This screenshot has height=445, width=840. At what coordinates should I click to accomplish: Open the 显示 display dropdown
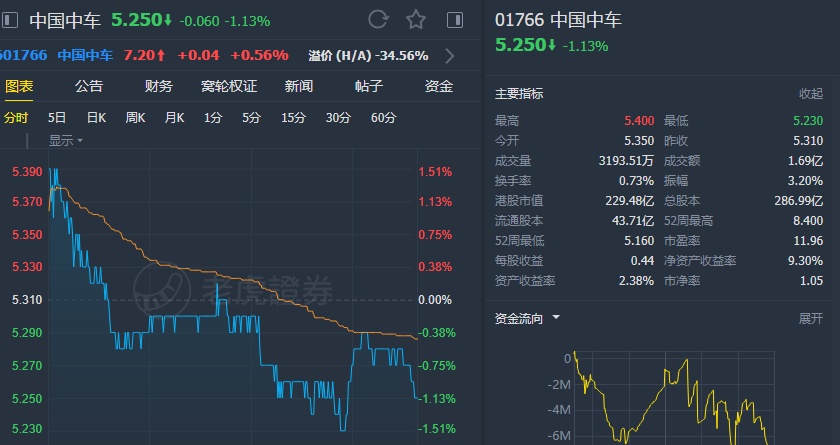(x=66, y=141)
